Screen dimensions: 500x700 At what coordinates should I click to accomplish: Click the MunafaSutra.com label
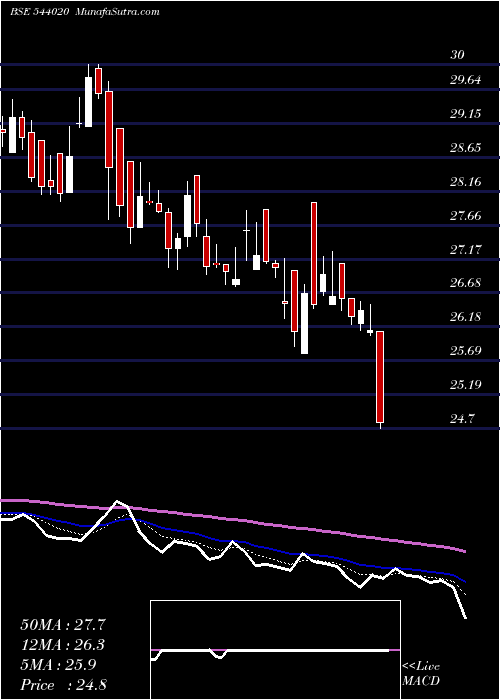[x=118, y=12]
